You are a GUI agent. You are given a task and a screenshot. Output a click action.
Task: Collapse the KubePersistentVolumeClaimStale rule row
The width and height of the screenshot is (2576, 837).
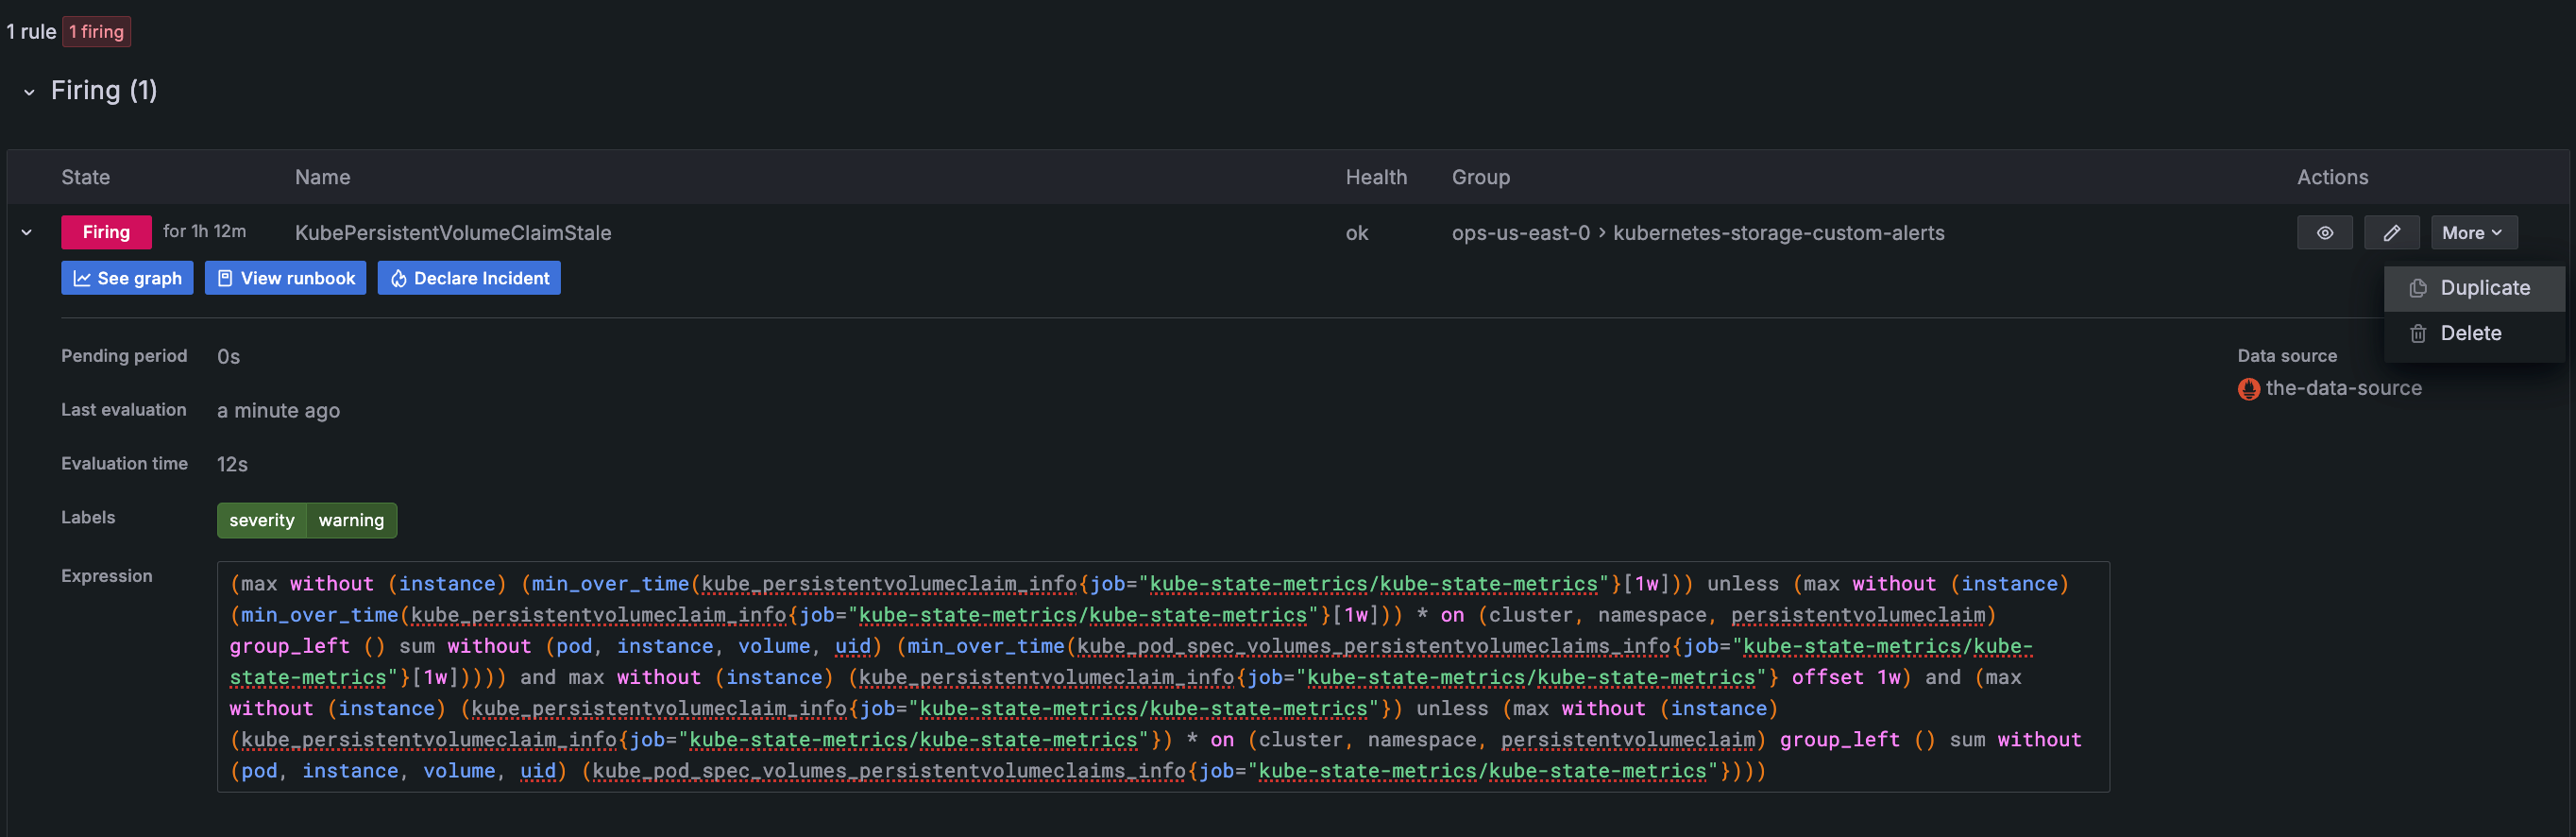coord(27,233)
